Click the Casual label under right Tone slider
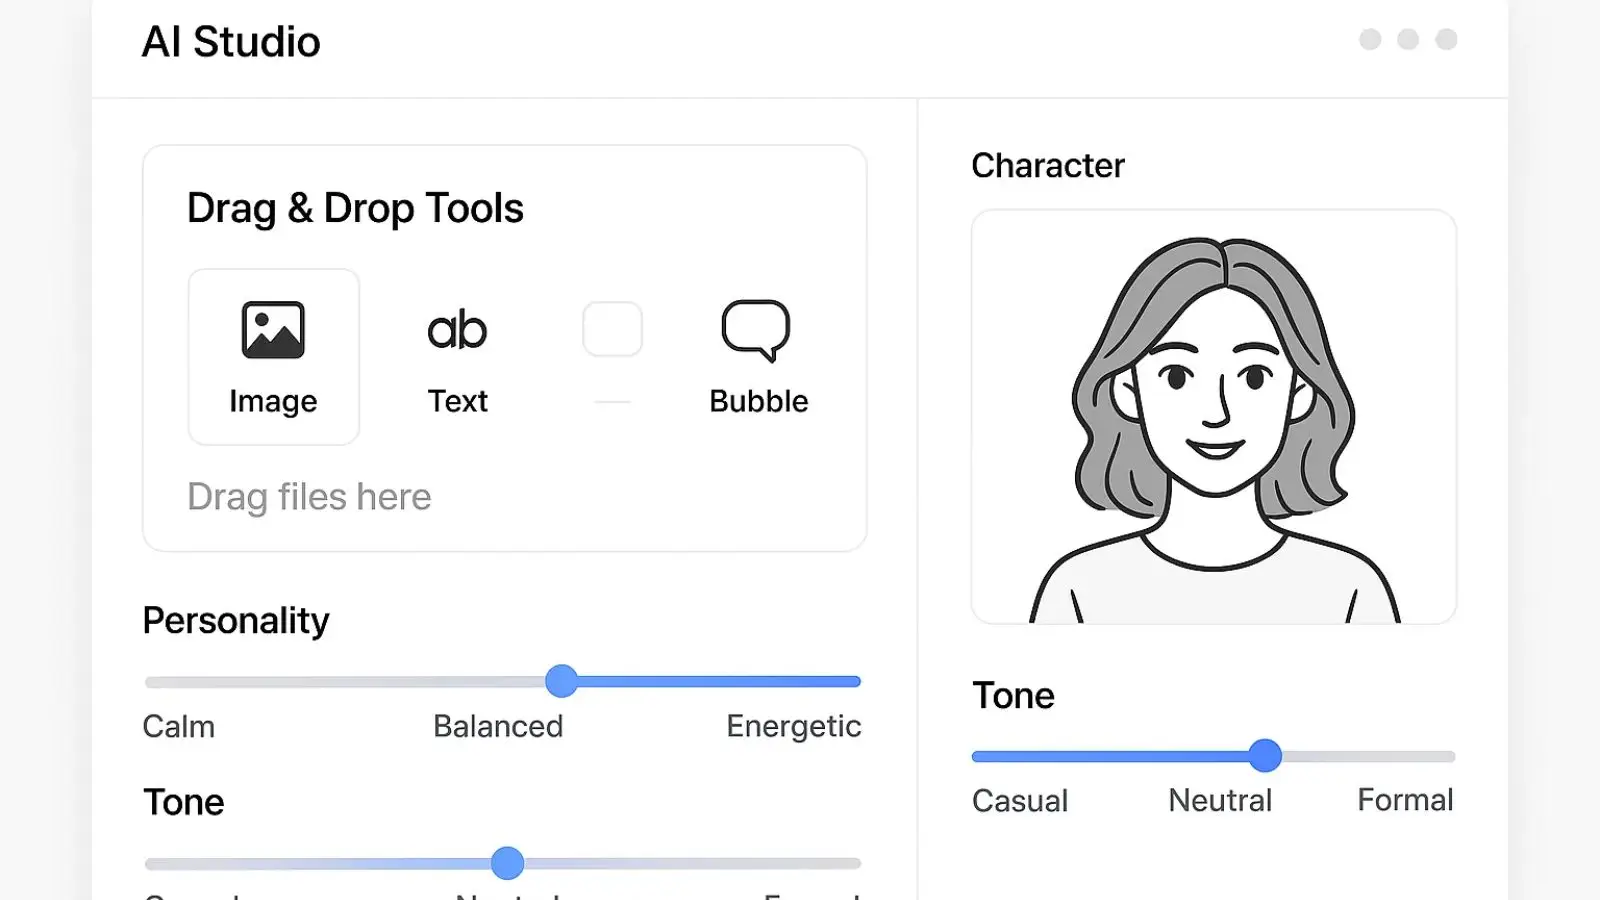This screenshot has height=900, width=1600. pyautogui.click(x=1020, y=800)
